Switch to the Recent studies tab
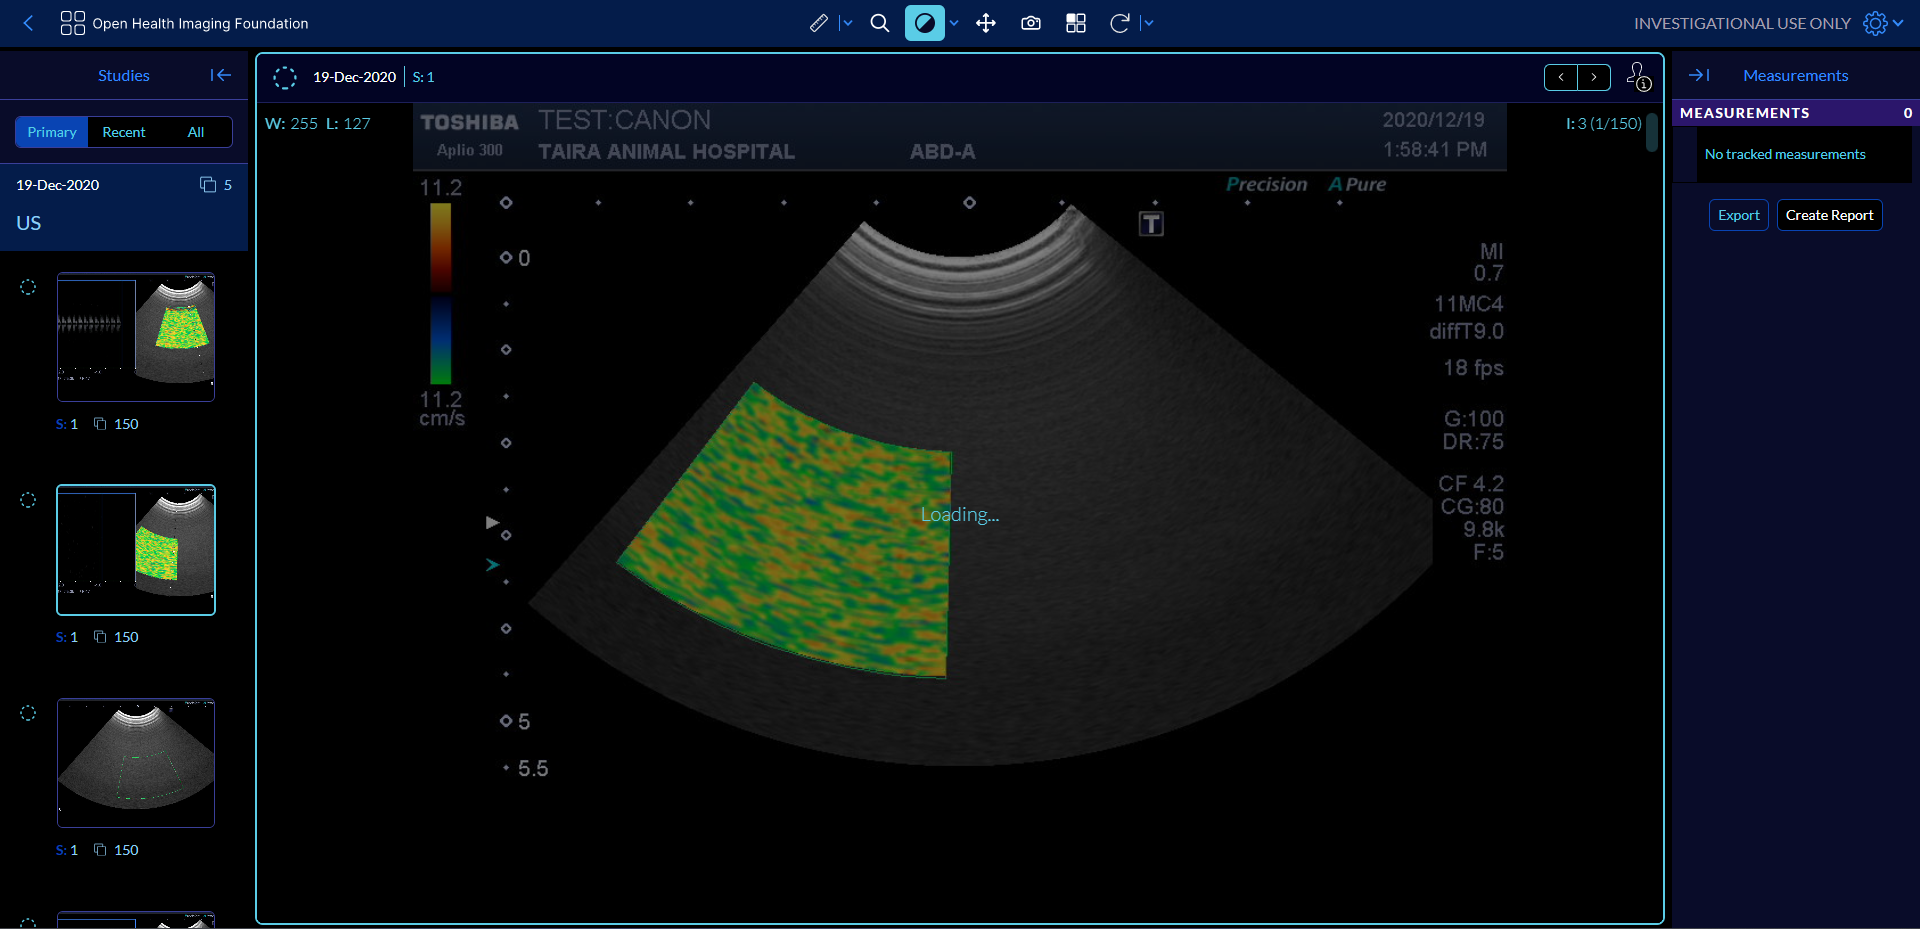This screenshot has height=929, width=1920. coord(124,132)
